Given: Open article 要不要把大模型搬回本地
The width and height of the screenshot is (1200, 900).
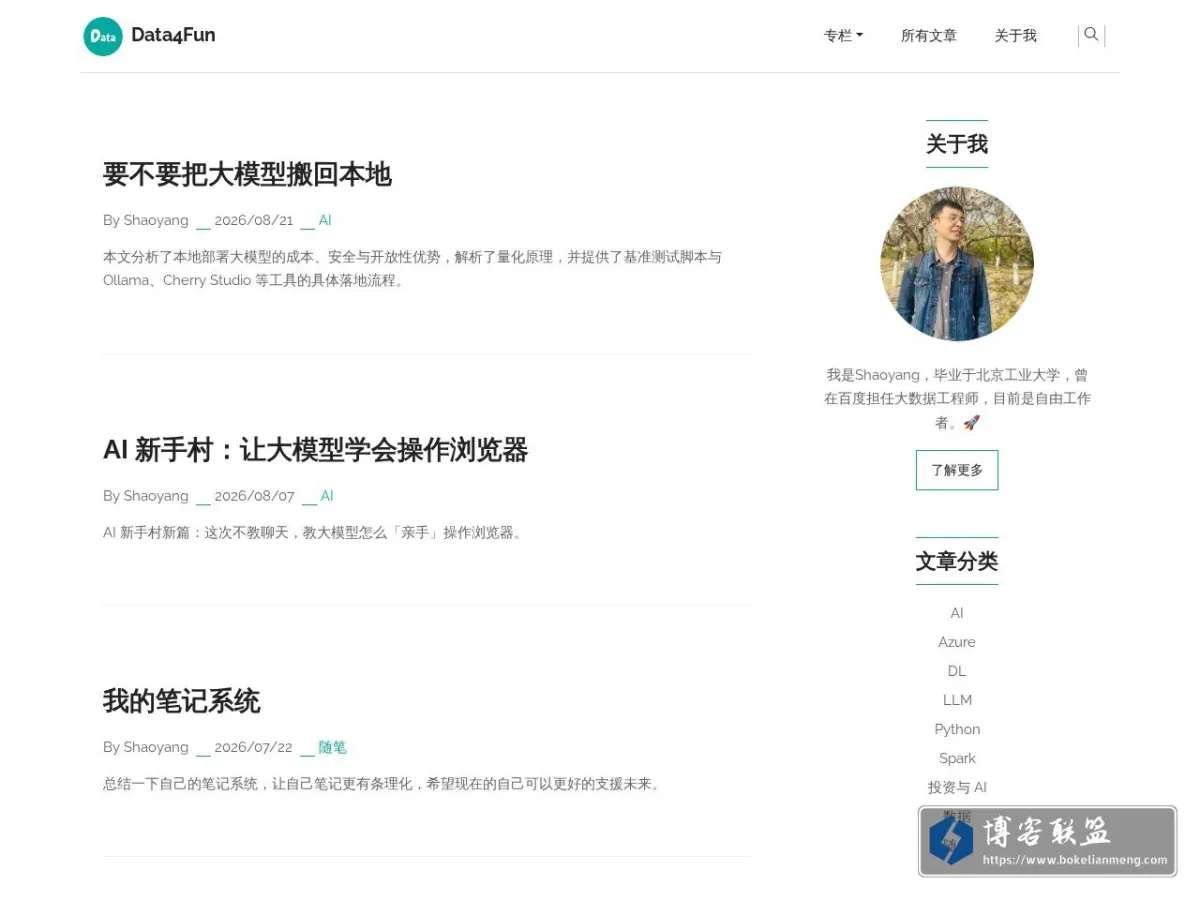Looking at the screenshot, I should click(247, 174).
